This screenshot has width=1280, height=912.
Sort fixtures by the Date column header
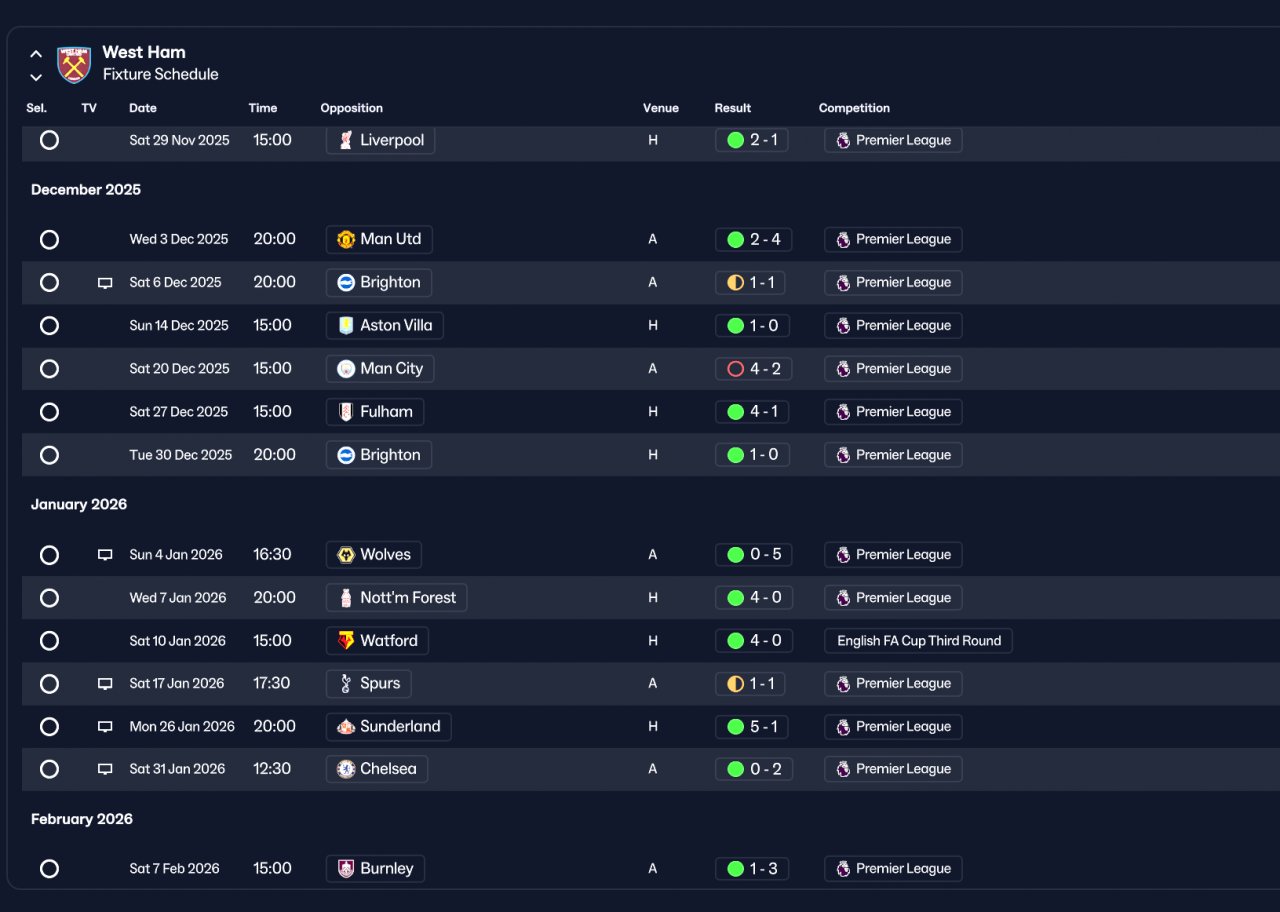[143, 108]
